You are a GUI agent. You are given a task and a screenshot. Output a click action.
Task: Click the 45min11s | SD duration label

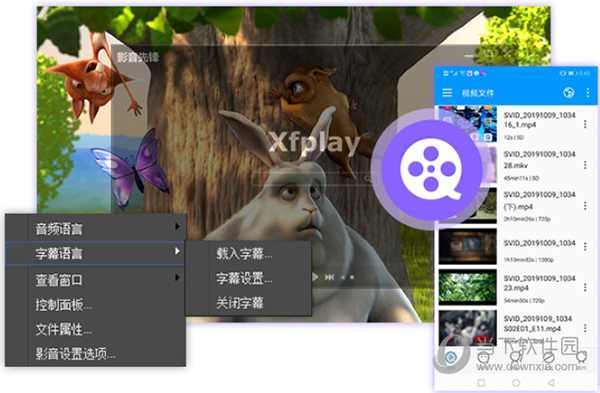click(521, 178)
